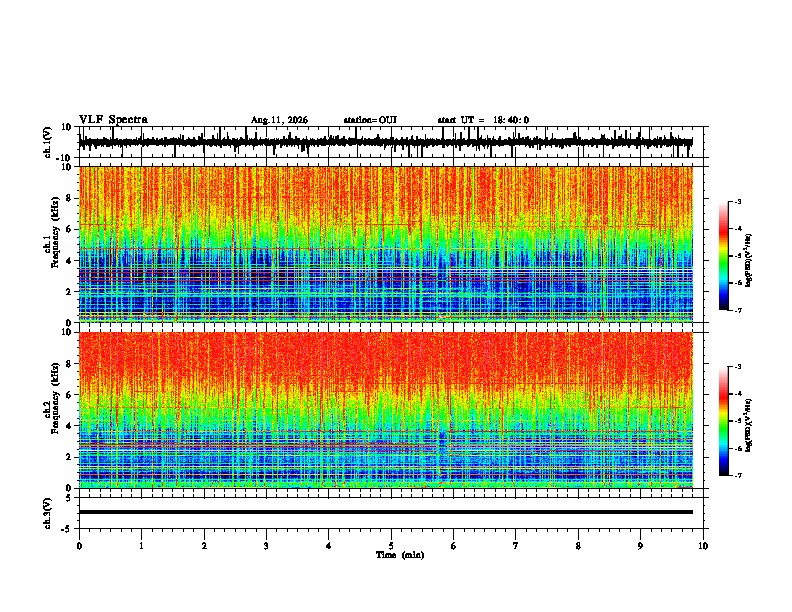Click the "4" frequency tick of ch.1 spectrogram

pyautogui.click(x=70, y=261)
